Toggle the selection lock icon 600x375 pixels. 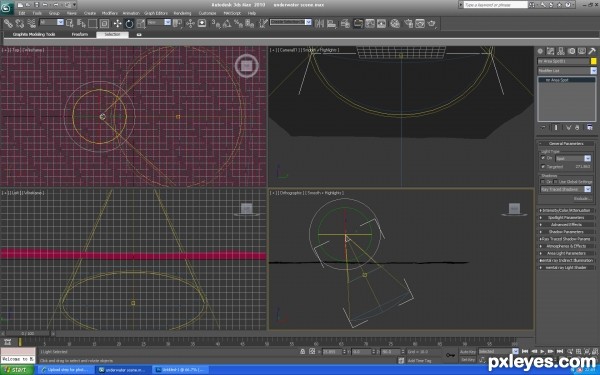tap(303, 351)
